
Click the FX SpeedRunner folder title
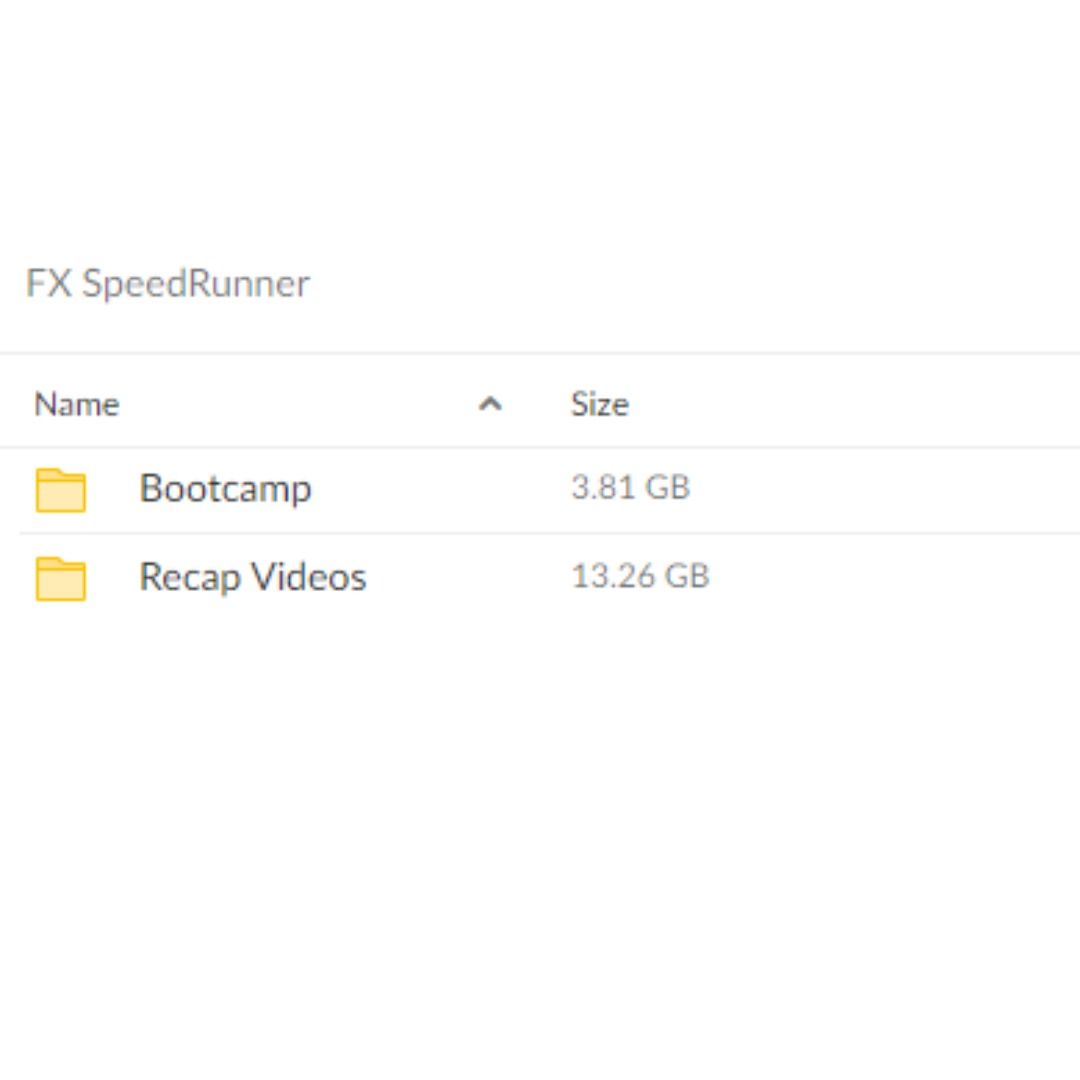(x=168, y=283)
